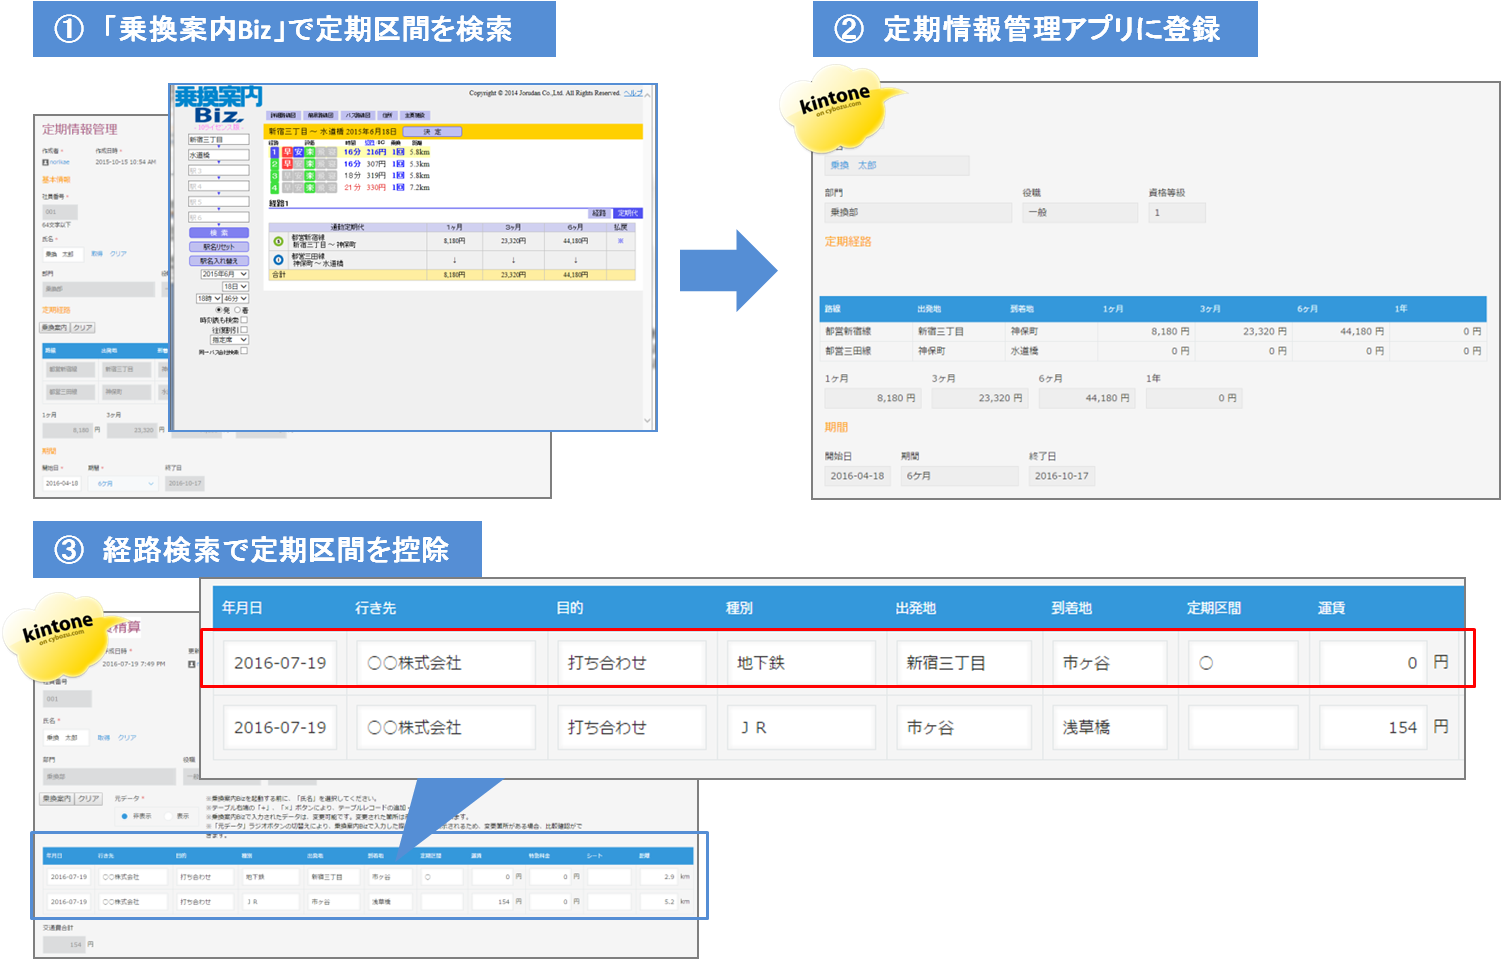Click the blue 都営三田線 line icon
Image resolution: width=1502 pixels, height=960 pixels.
[278, 259]
